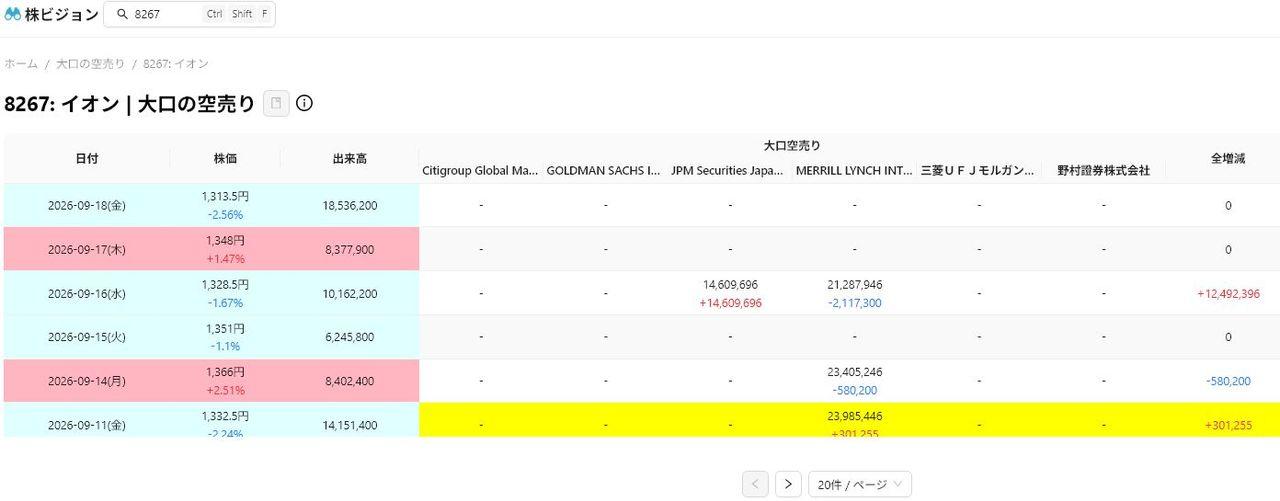Screen dimensions: 1280x501
Task: Click the 出来高 column header
Action: (x=350, y=159)
